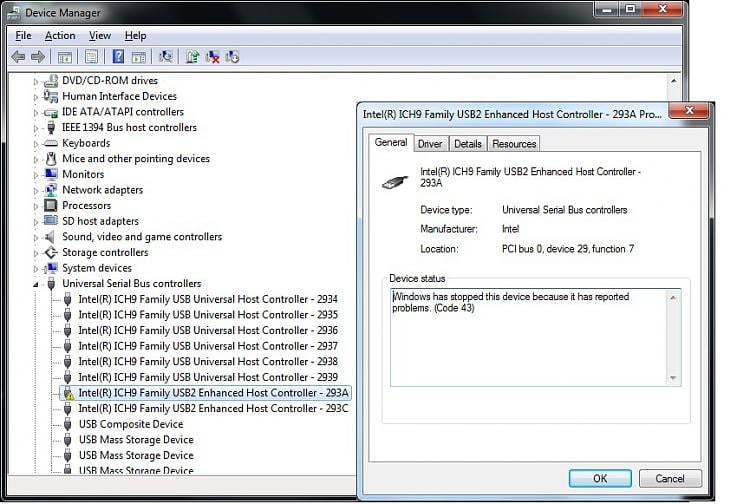Collapse the Universal Serial Bus controllers node
The width and height of the screenshot is (750, 504).
coord(35,285)
